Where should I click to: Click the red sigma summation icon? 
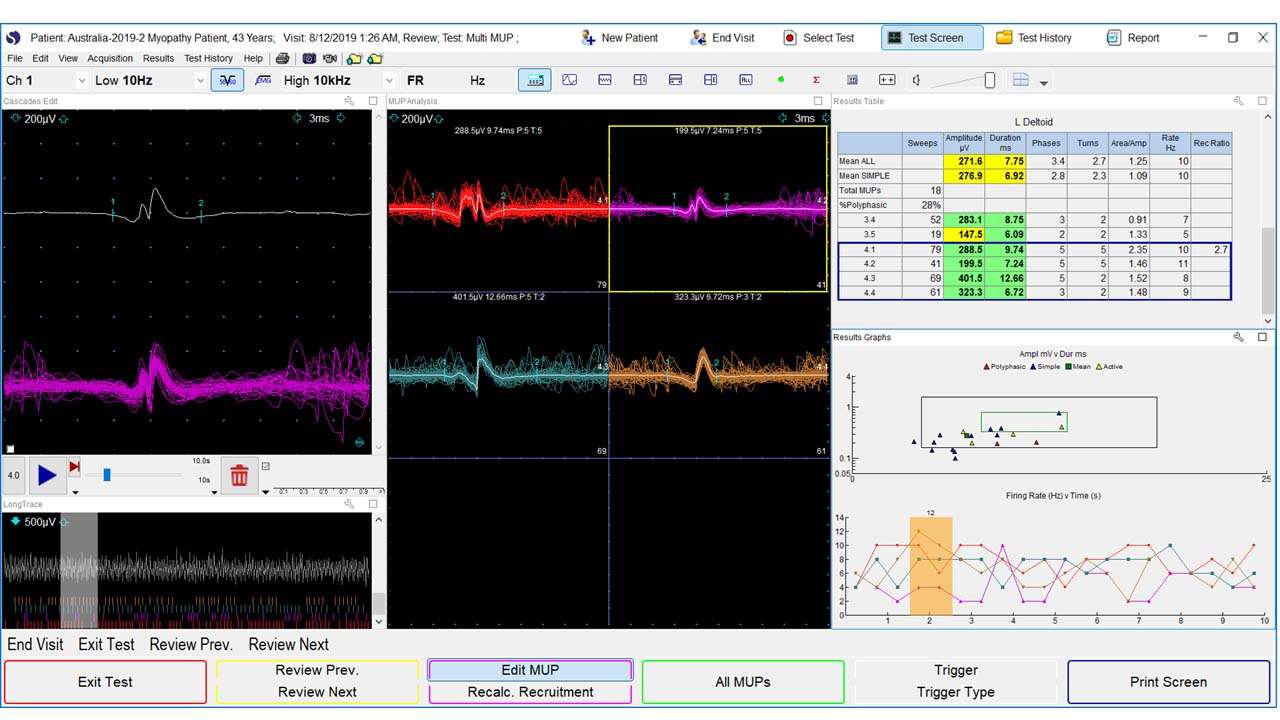[x=816, y=80]
